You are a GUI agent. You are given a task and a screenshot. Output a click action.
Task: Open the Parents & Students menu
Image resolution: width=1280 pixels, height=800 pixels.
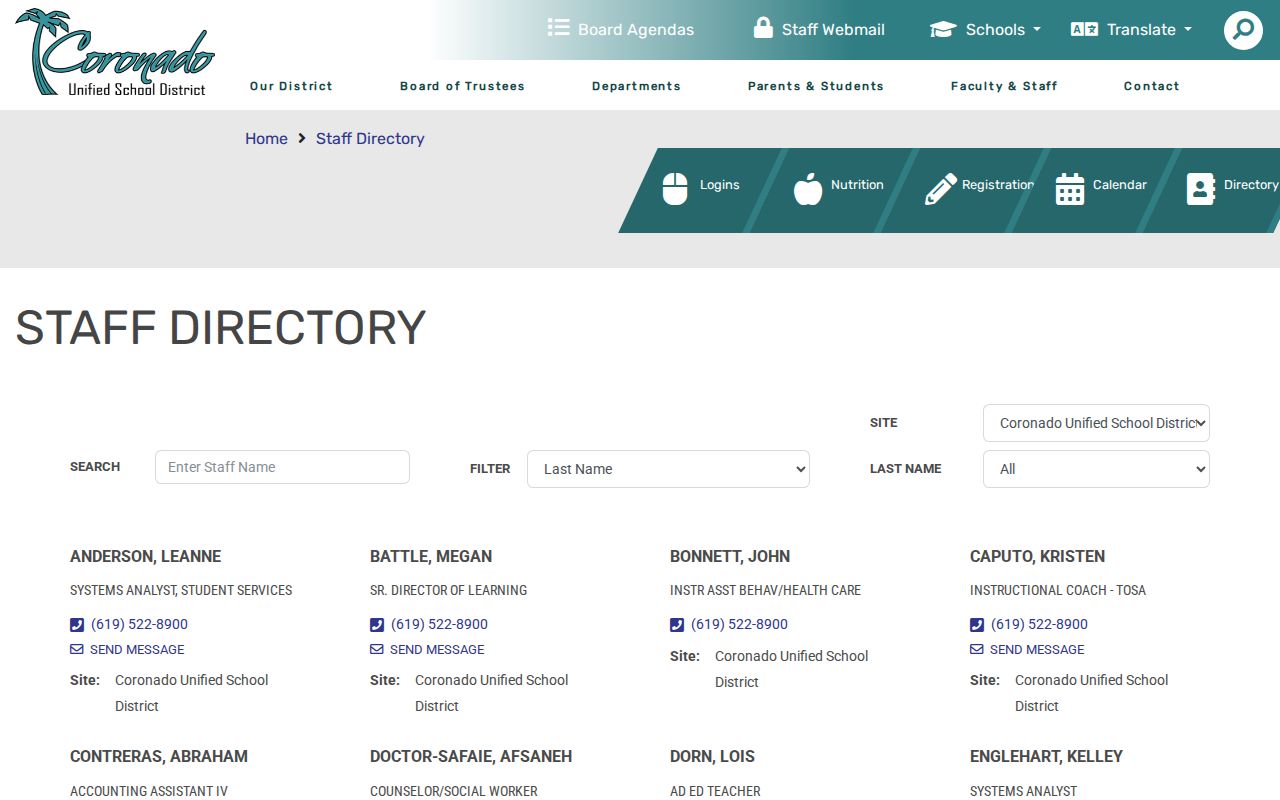click(816, 86)
